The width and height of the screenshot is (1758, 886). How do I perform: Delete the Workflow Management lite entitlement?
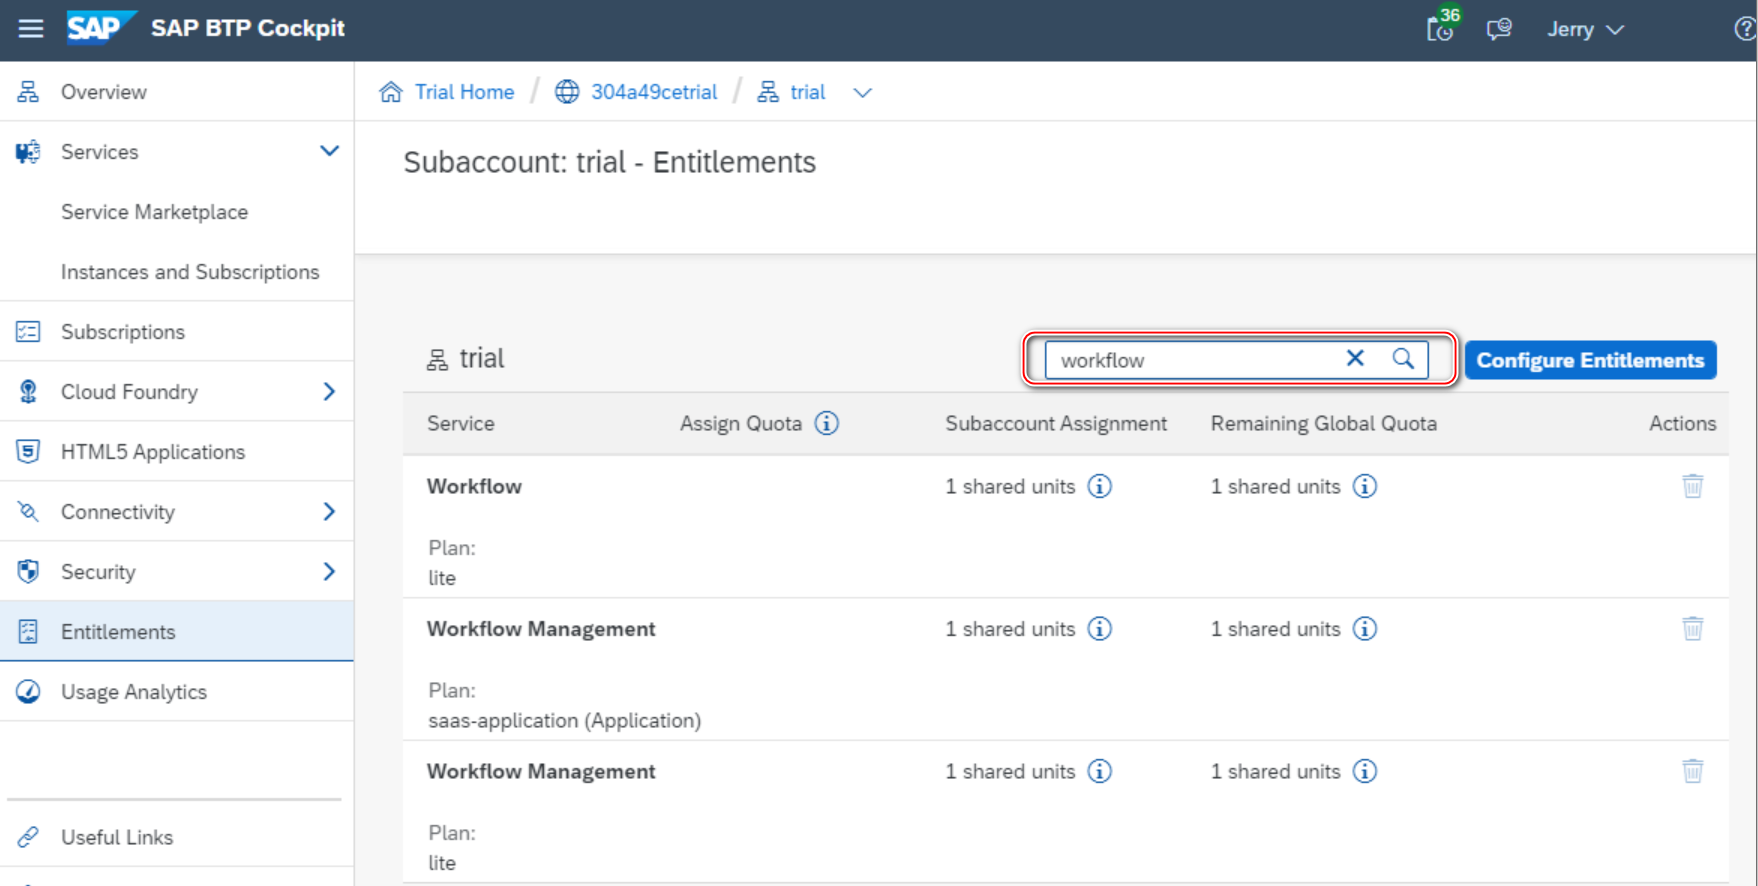(x=1692, y=771)
